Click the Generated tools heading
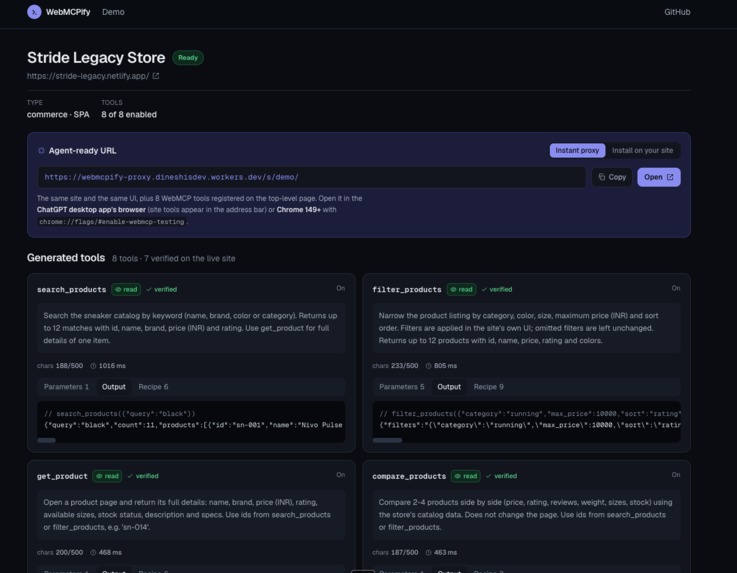This screenshot has height=573, width=737. (66, 258)
